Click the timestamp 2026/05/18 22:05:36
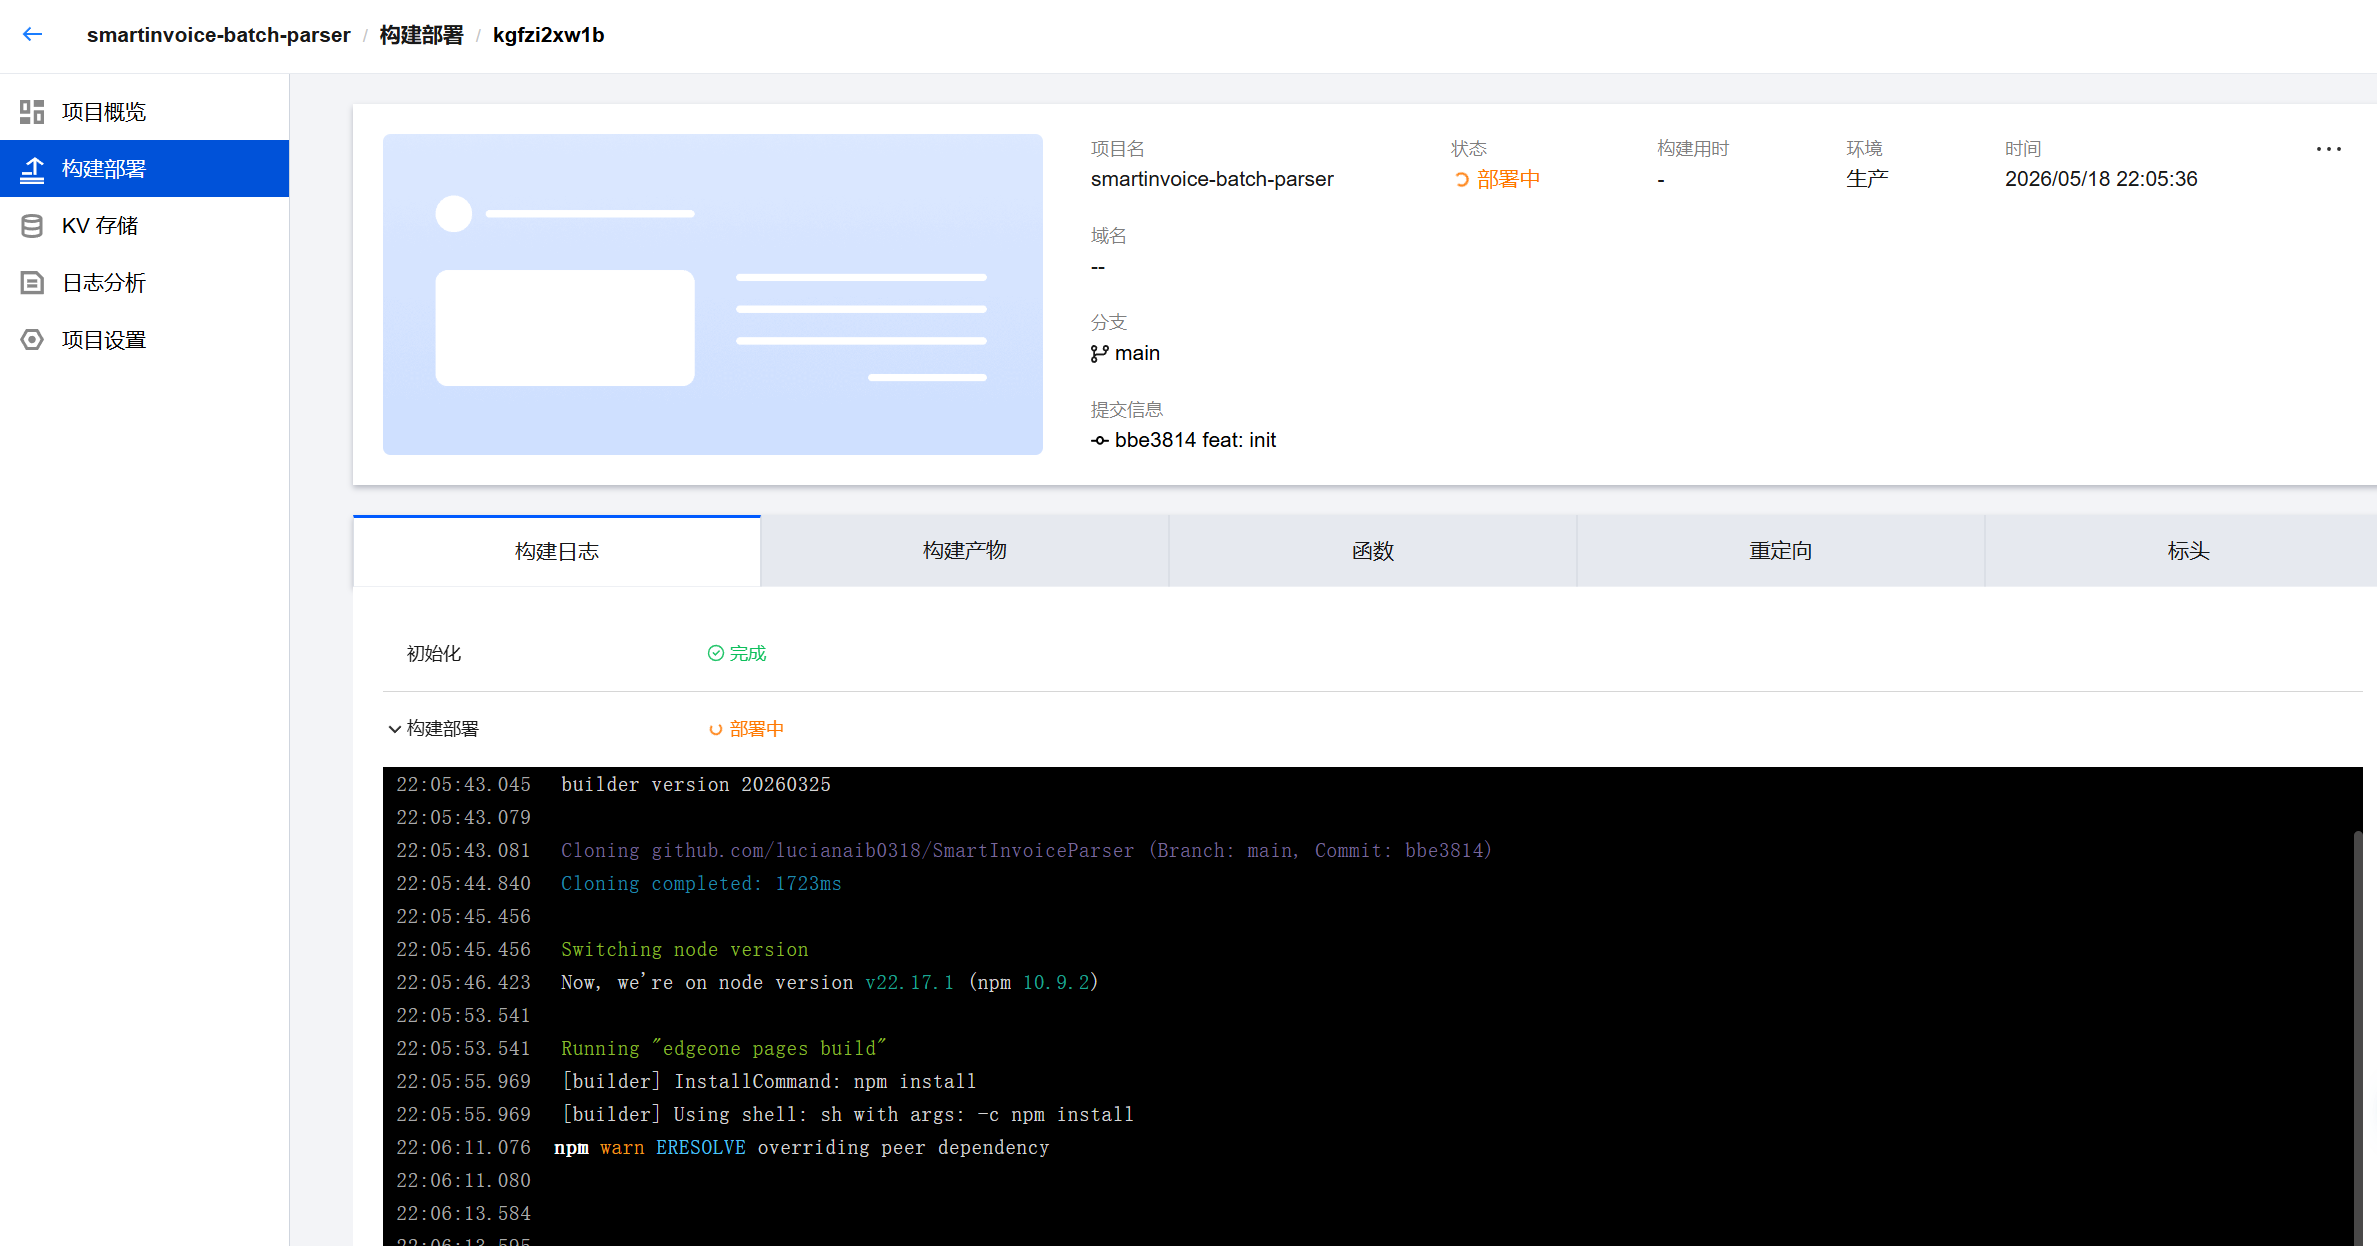2377x1246 pixels. click(2101, 180)
